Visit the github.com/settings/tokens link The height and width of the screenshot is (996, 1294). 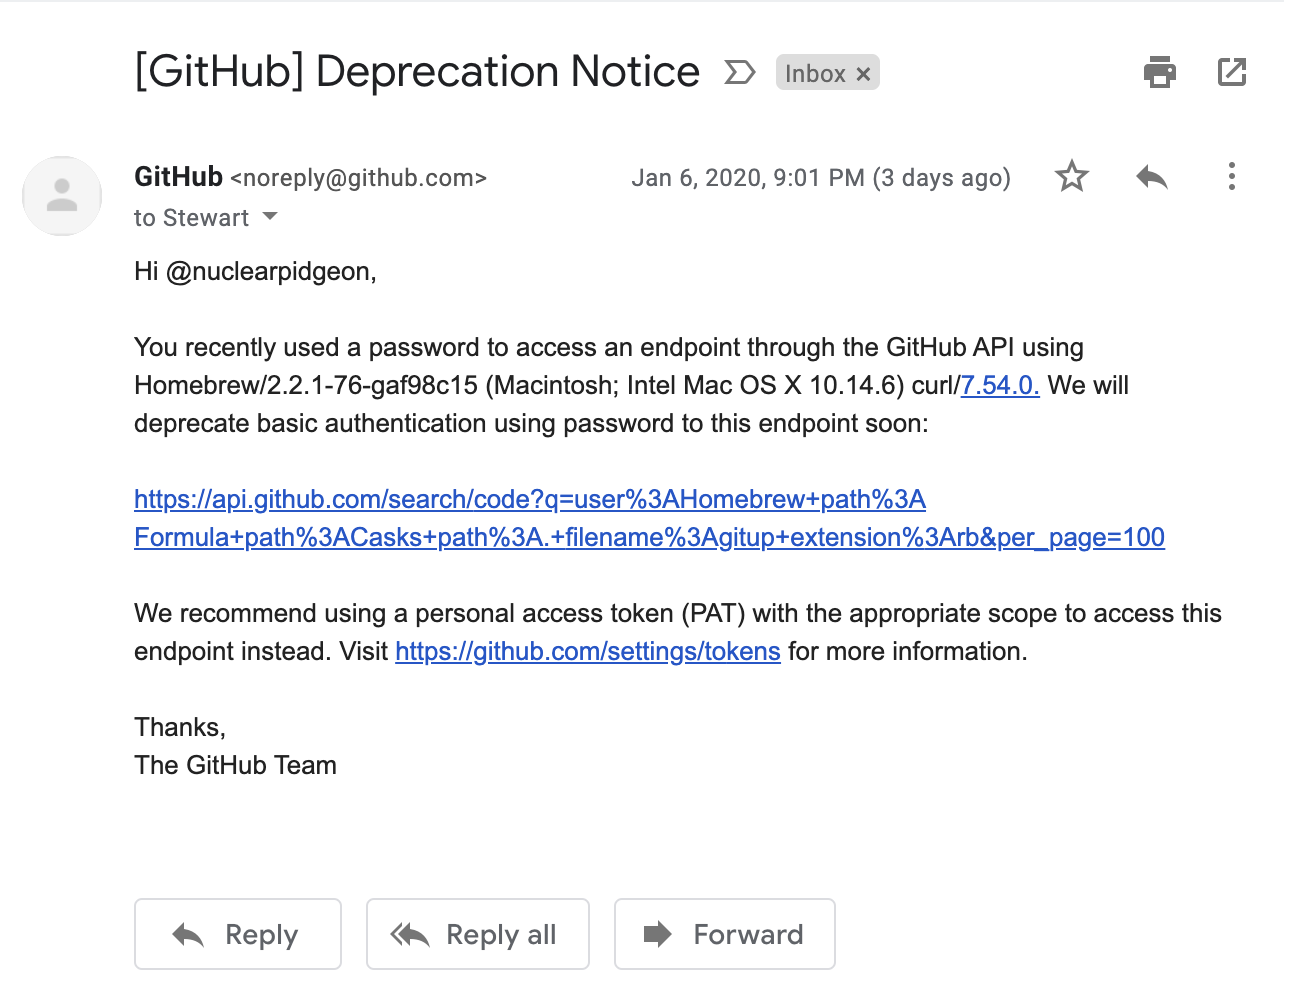click(x=587, y=651)
